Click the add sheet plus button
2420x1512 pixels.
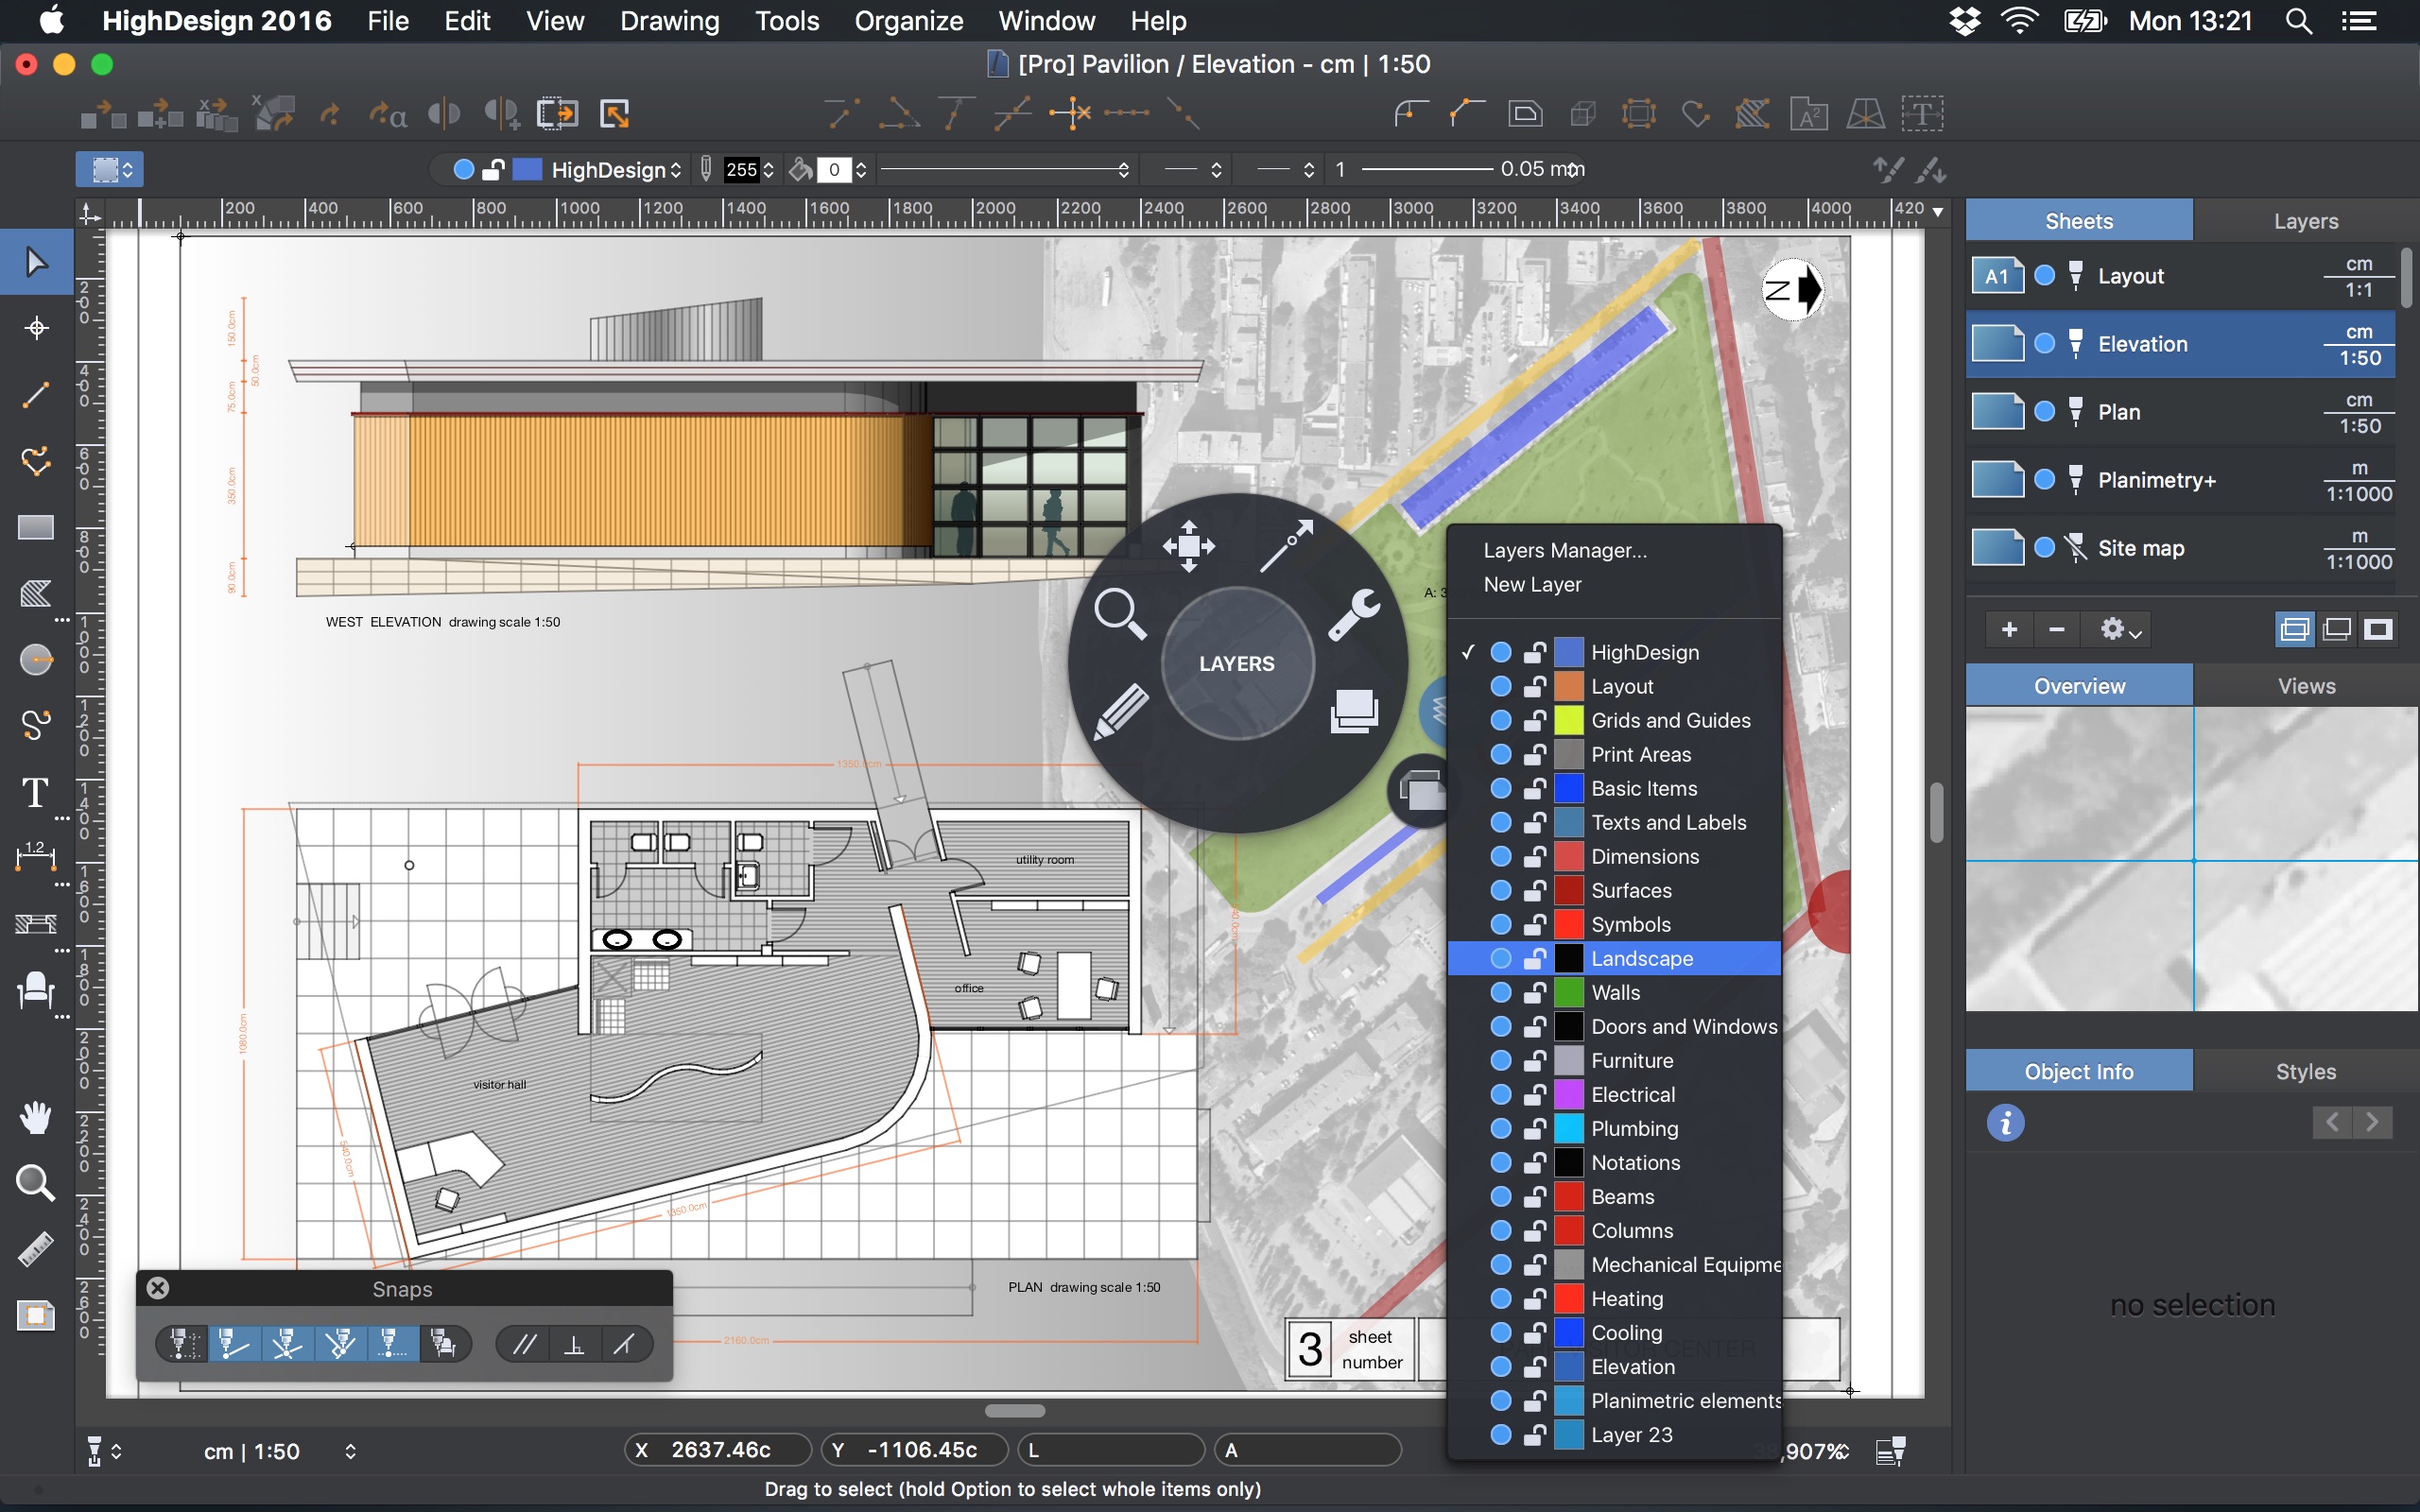[x=2009, y=629]
